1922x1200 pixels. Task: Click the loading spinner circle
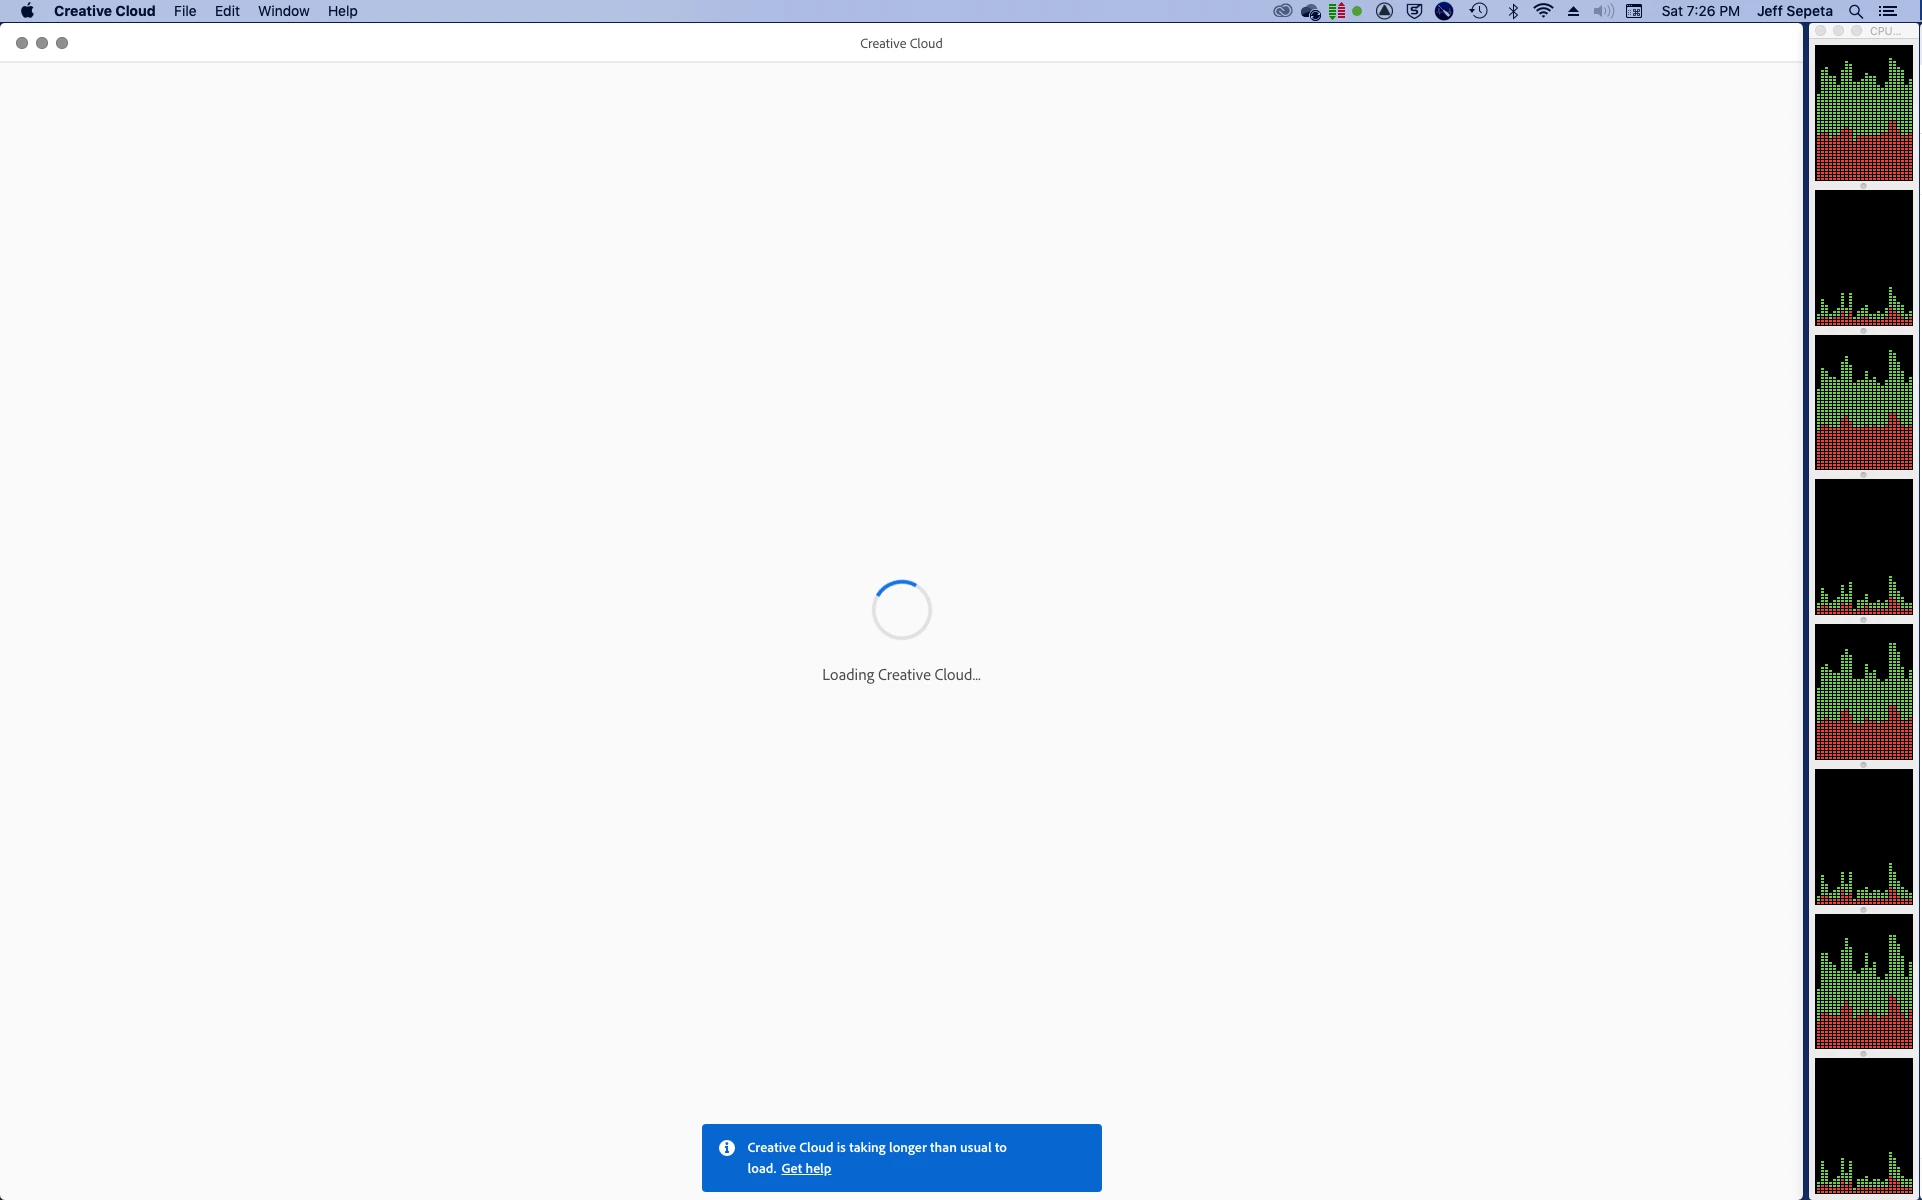[x=901, y=610]
